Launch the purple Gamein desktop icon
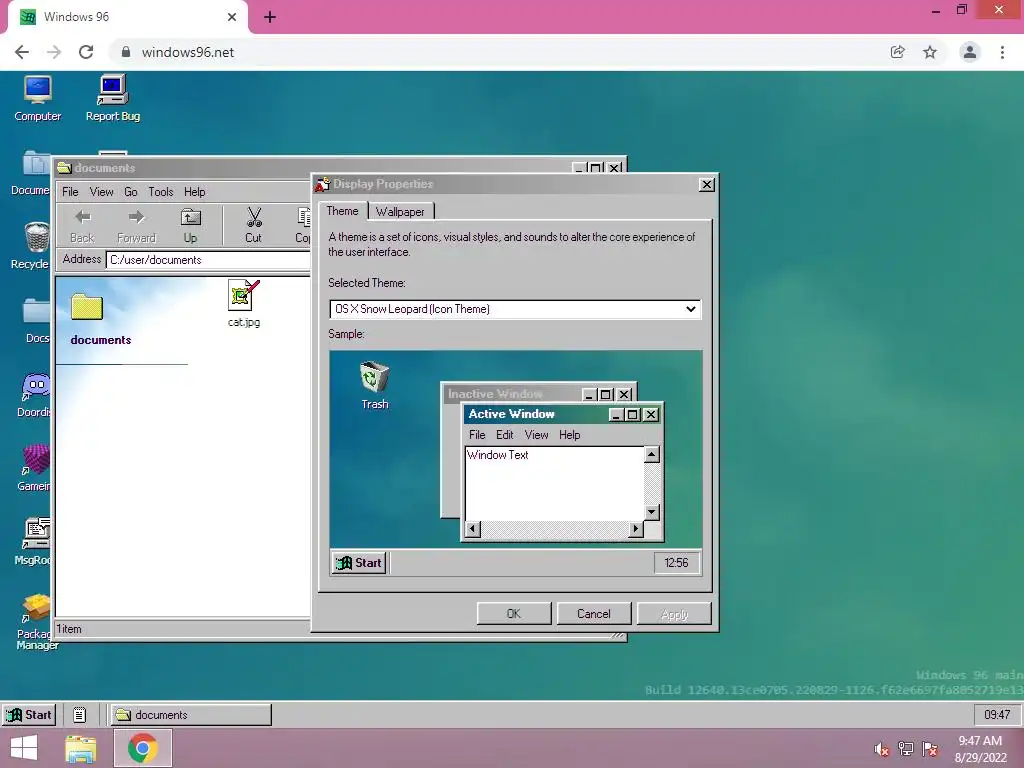Image resolution: width=1024 pixels, height=768 pixels. point(34,468)
